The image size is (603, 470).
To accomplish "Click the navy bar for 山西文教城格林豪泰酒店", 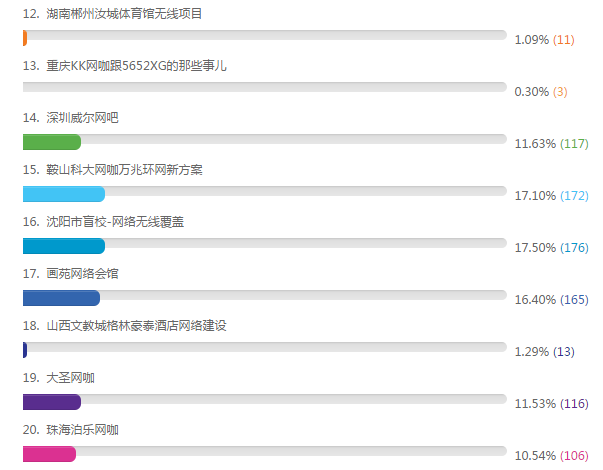I will 25,350.
